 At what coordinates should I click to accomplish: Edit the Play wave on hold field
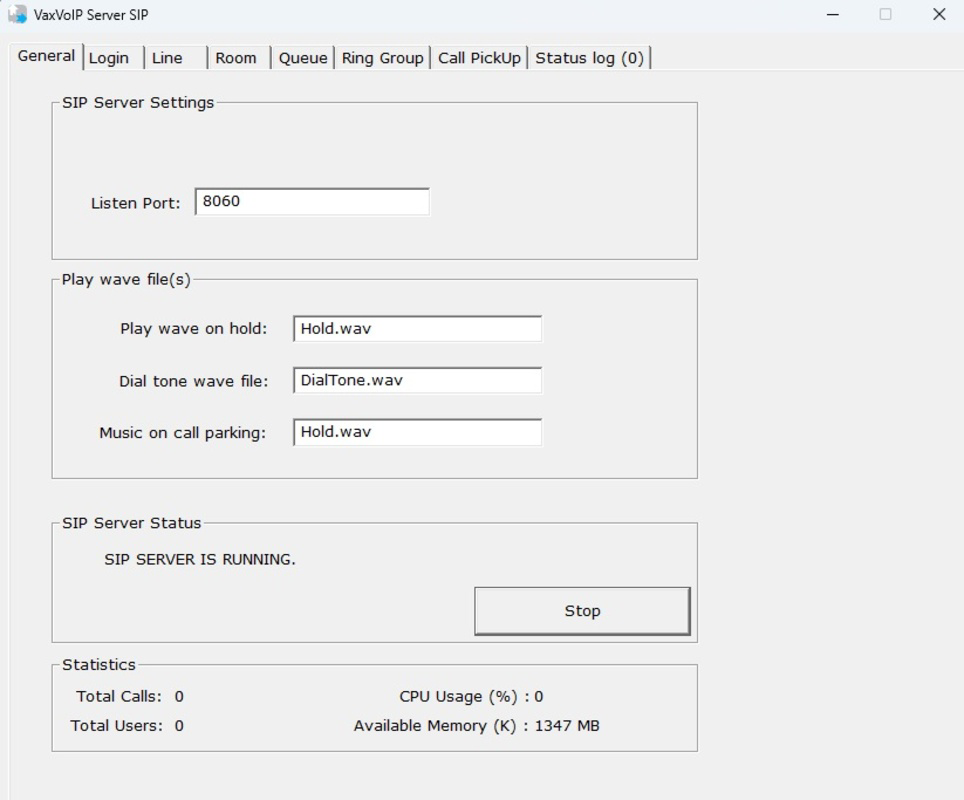417,328
